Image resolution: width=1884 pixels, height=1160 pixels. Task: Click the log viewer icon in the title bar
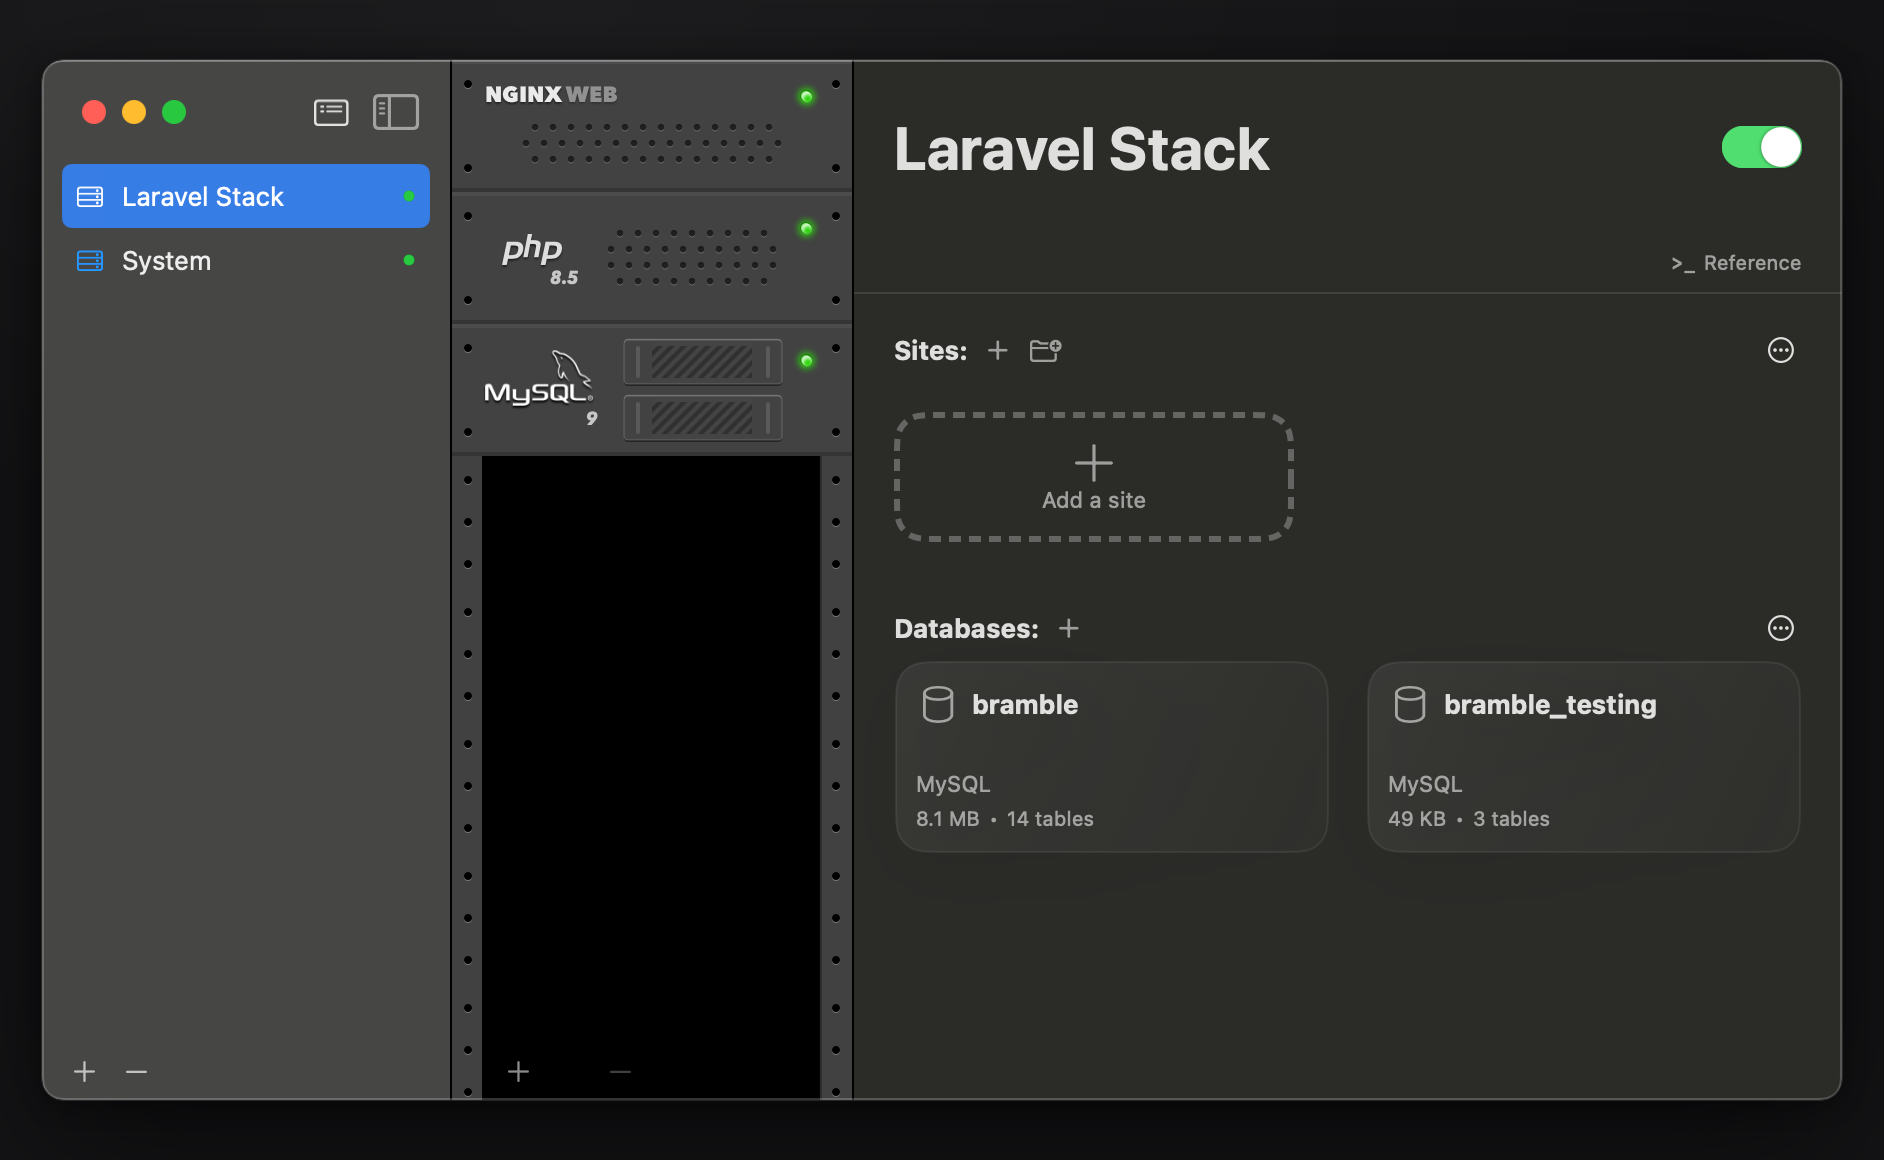(x=331, y=112)
